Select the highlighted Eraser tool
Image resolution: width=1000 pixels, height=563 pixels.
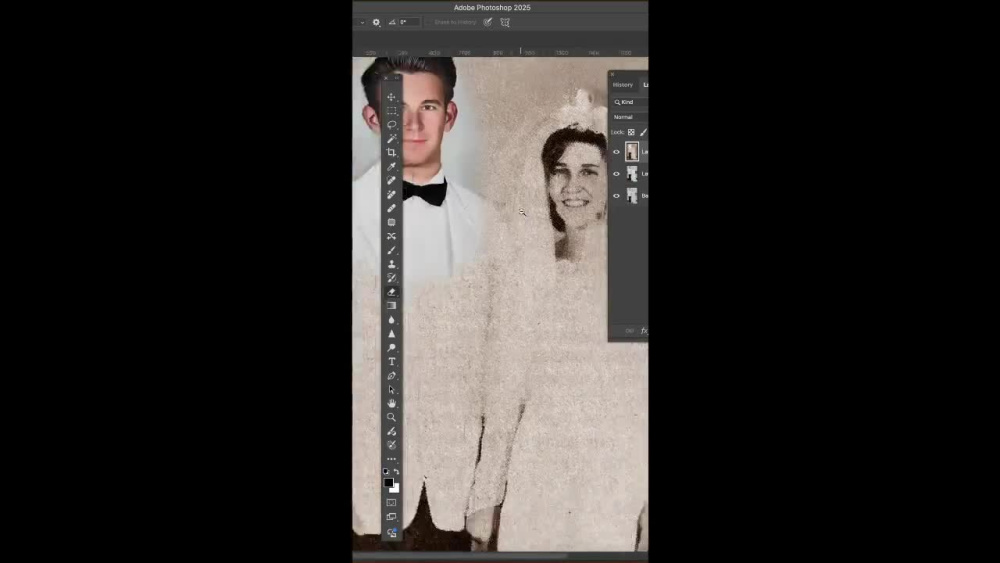point(392,292)
